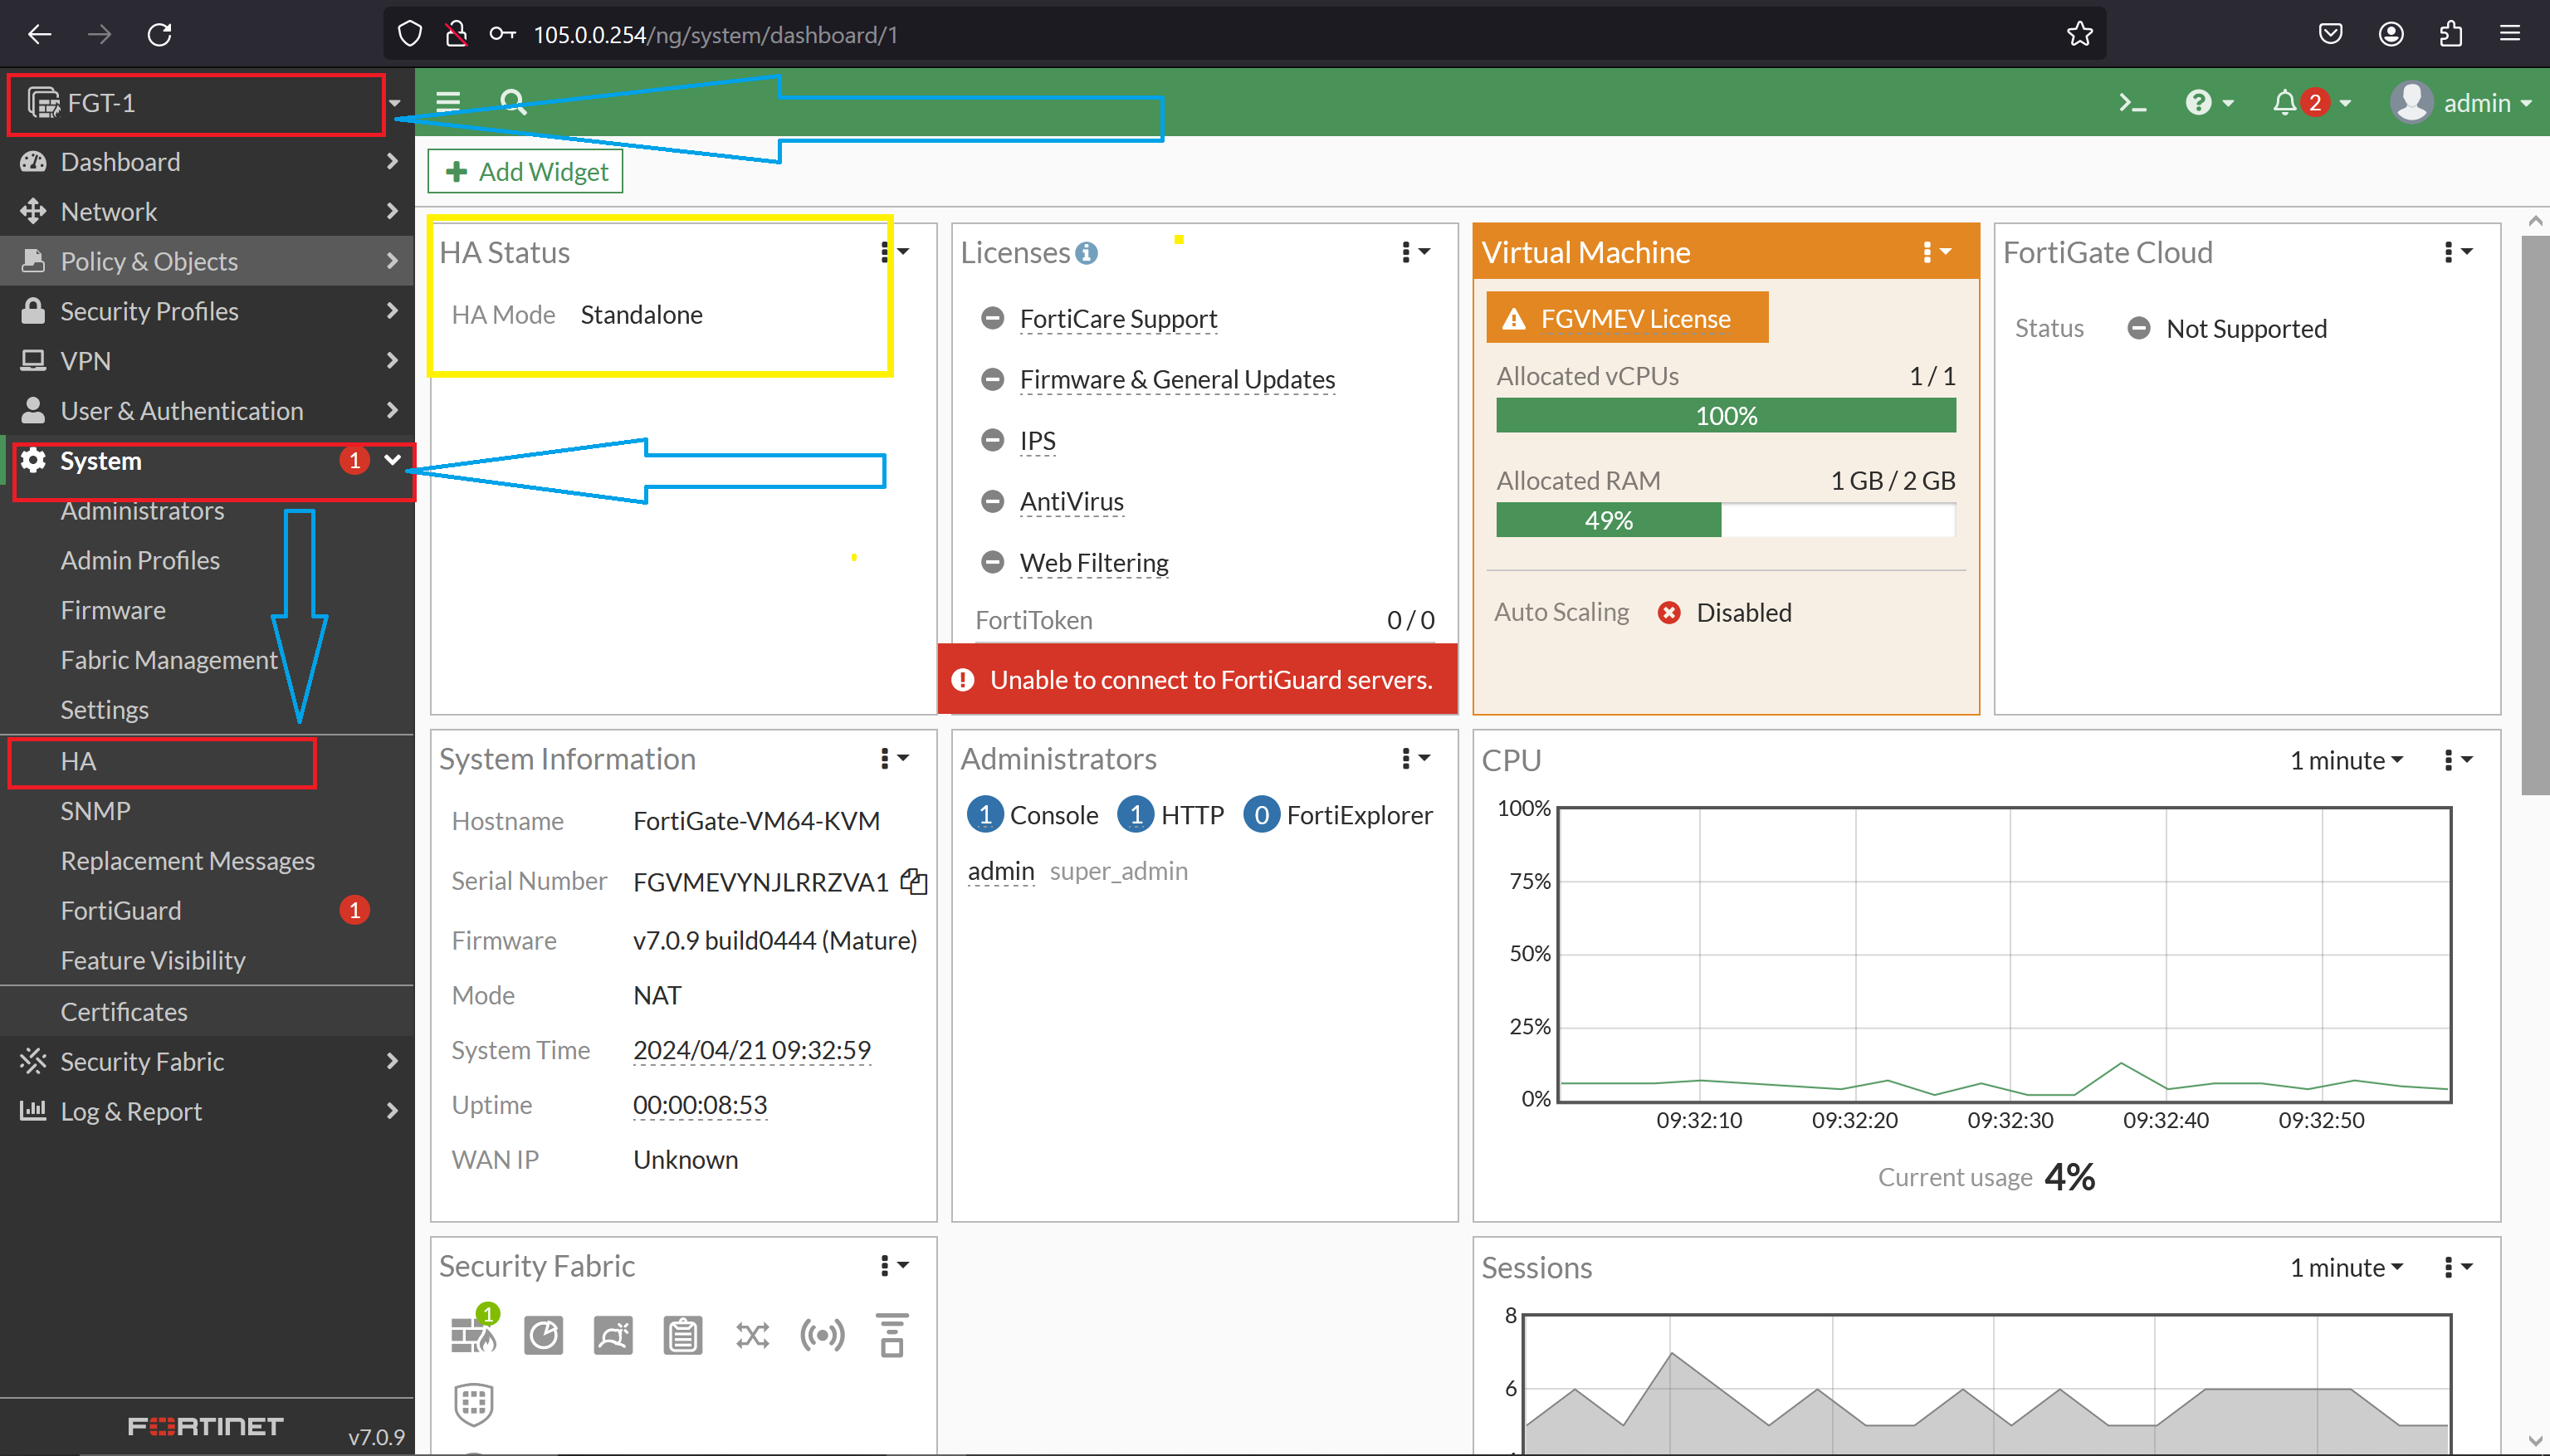Screen dimensions: 2550x1456
Task: Open Replacement Messages page
Action: coord(188,861)
